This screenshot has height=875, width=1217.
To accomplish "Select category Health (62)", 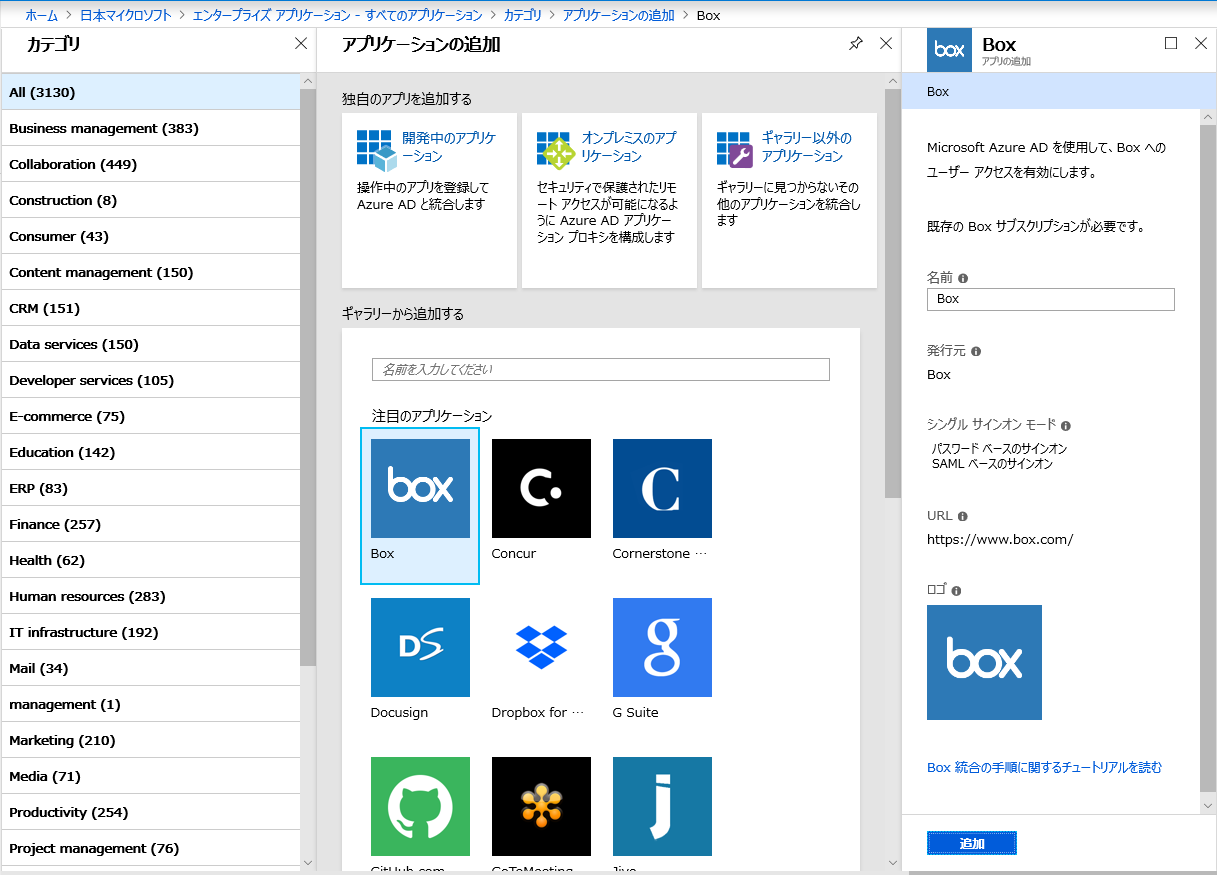I will pos(151,560).
